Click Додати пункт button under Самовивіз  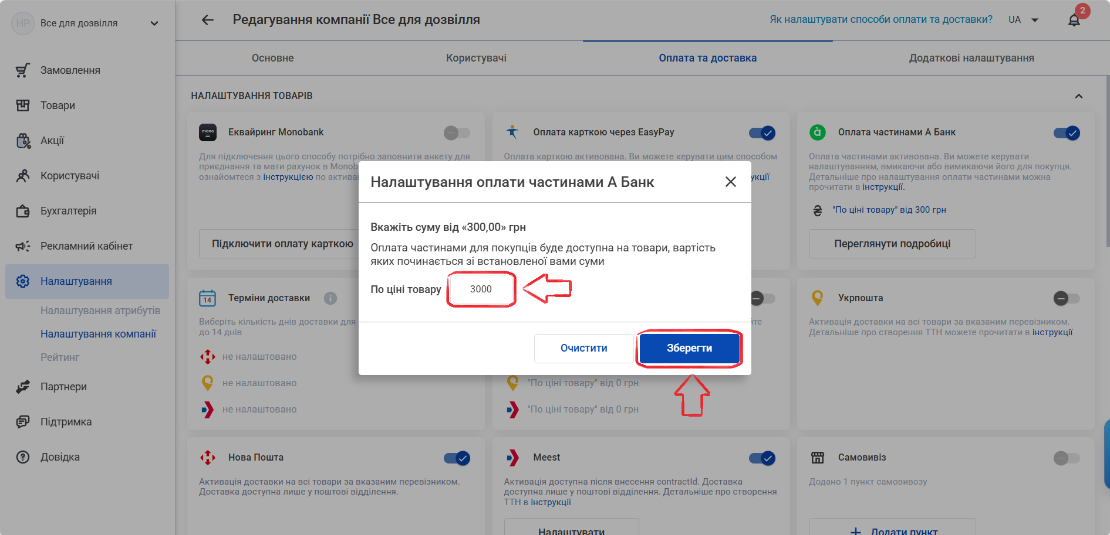[892, 529]
